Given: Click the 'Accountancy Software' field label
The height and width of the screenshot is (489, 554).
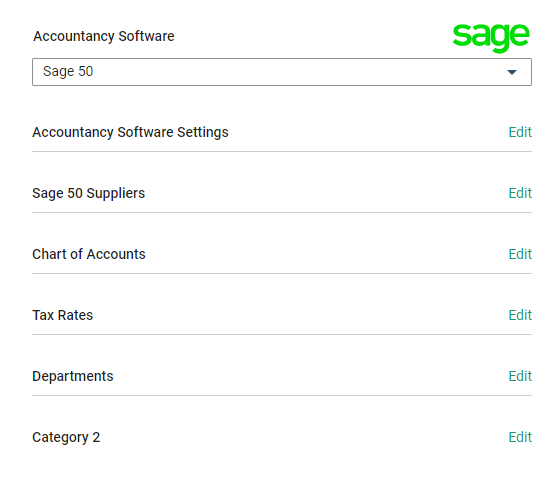Looking at the screenshot, I should (104, 36).
